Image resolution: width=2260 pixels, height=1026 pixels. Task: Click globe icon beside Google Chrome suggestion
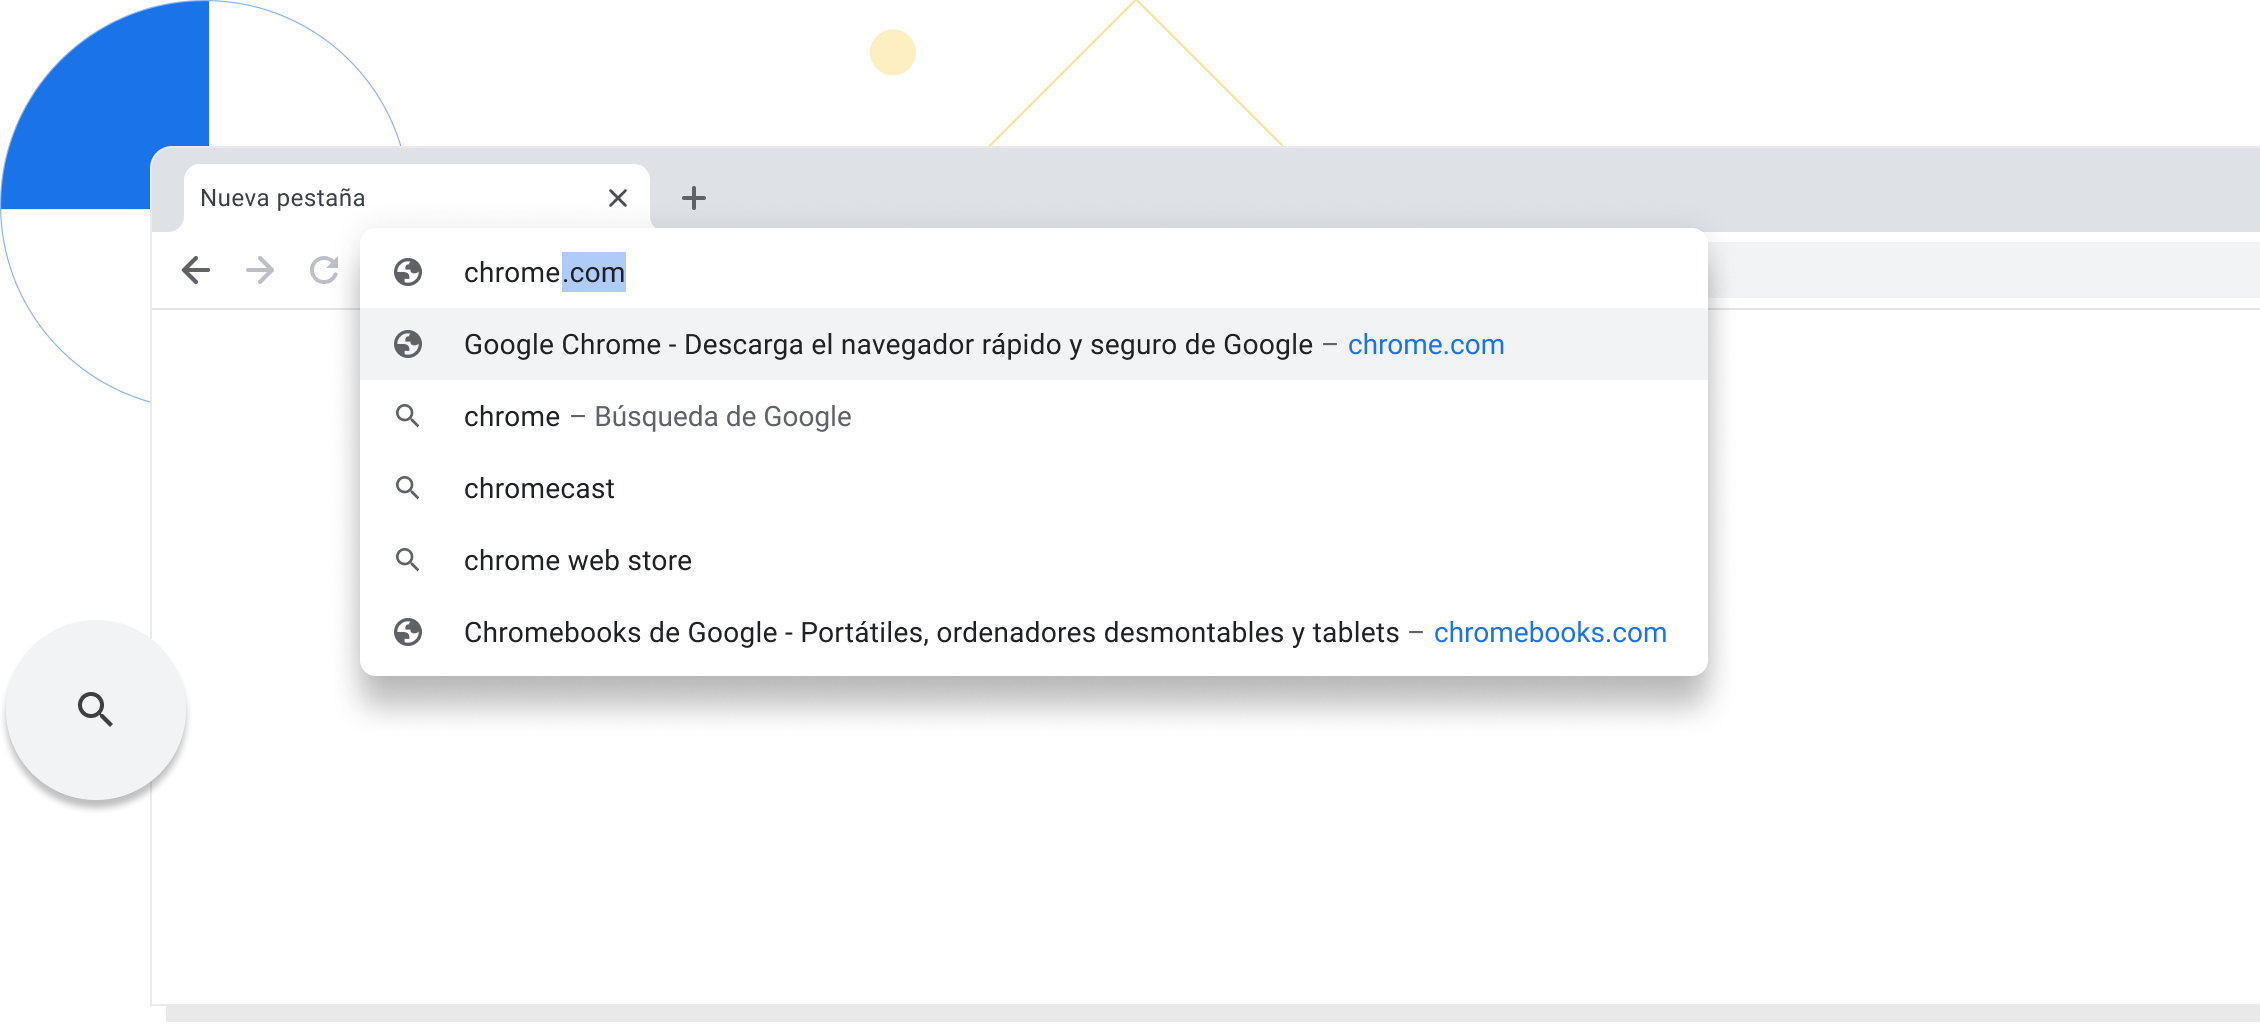(x=408, y=345)
